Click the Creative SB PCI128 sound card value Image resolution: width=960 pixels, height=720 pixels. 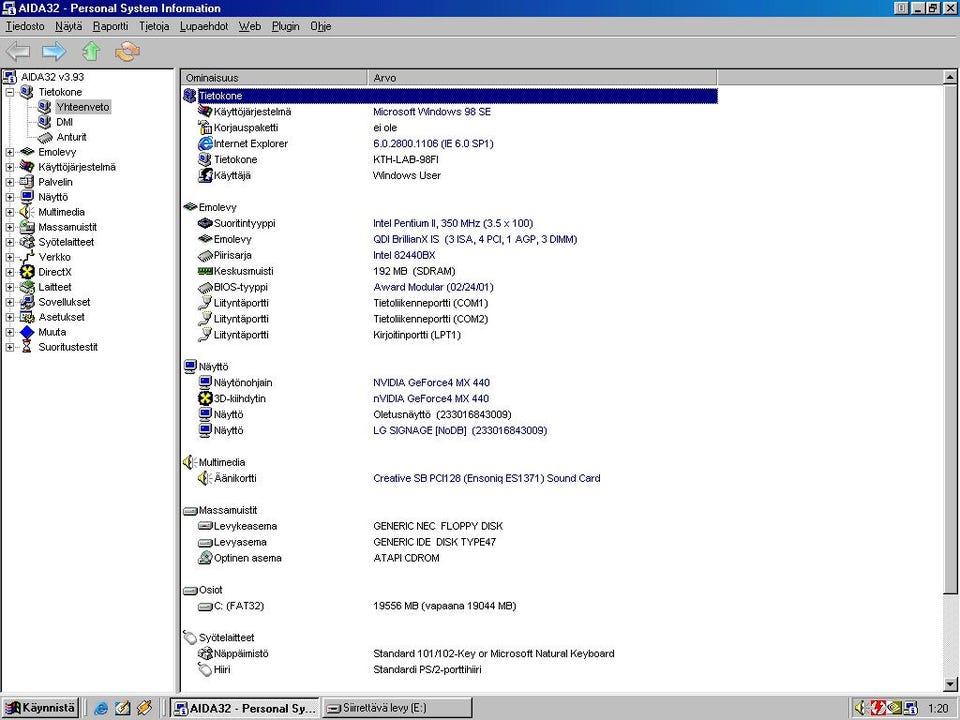pyautogui.click(x=487, y=478)
